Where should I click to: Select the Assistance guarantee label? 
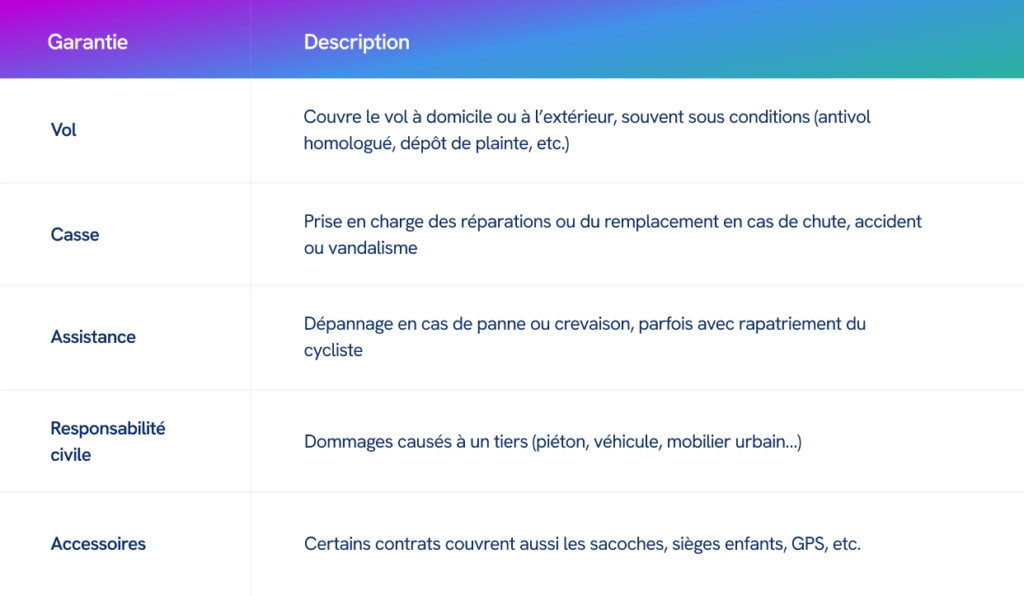[93, 337]
